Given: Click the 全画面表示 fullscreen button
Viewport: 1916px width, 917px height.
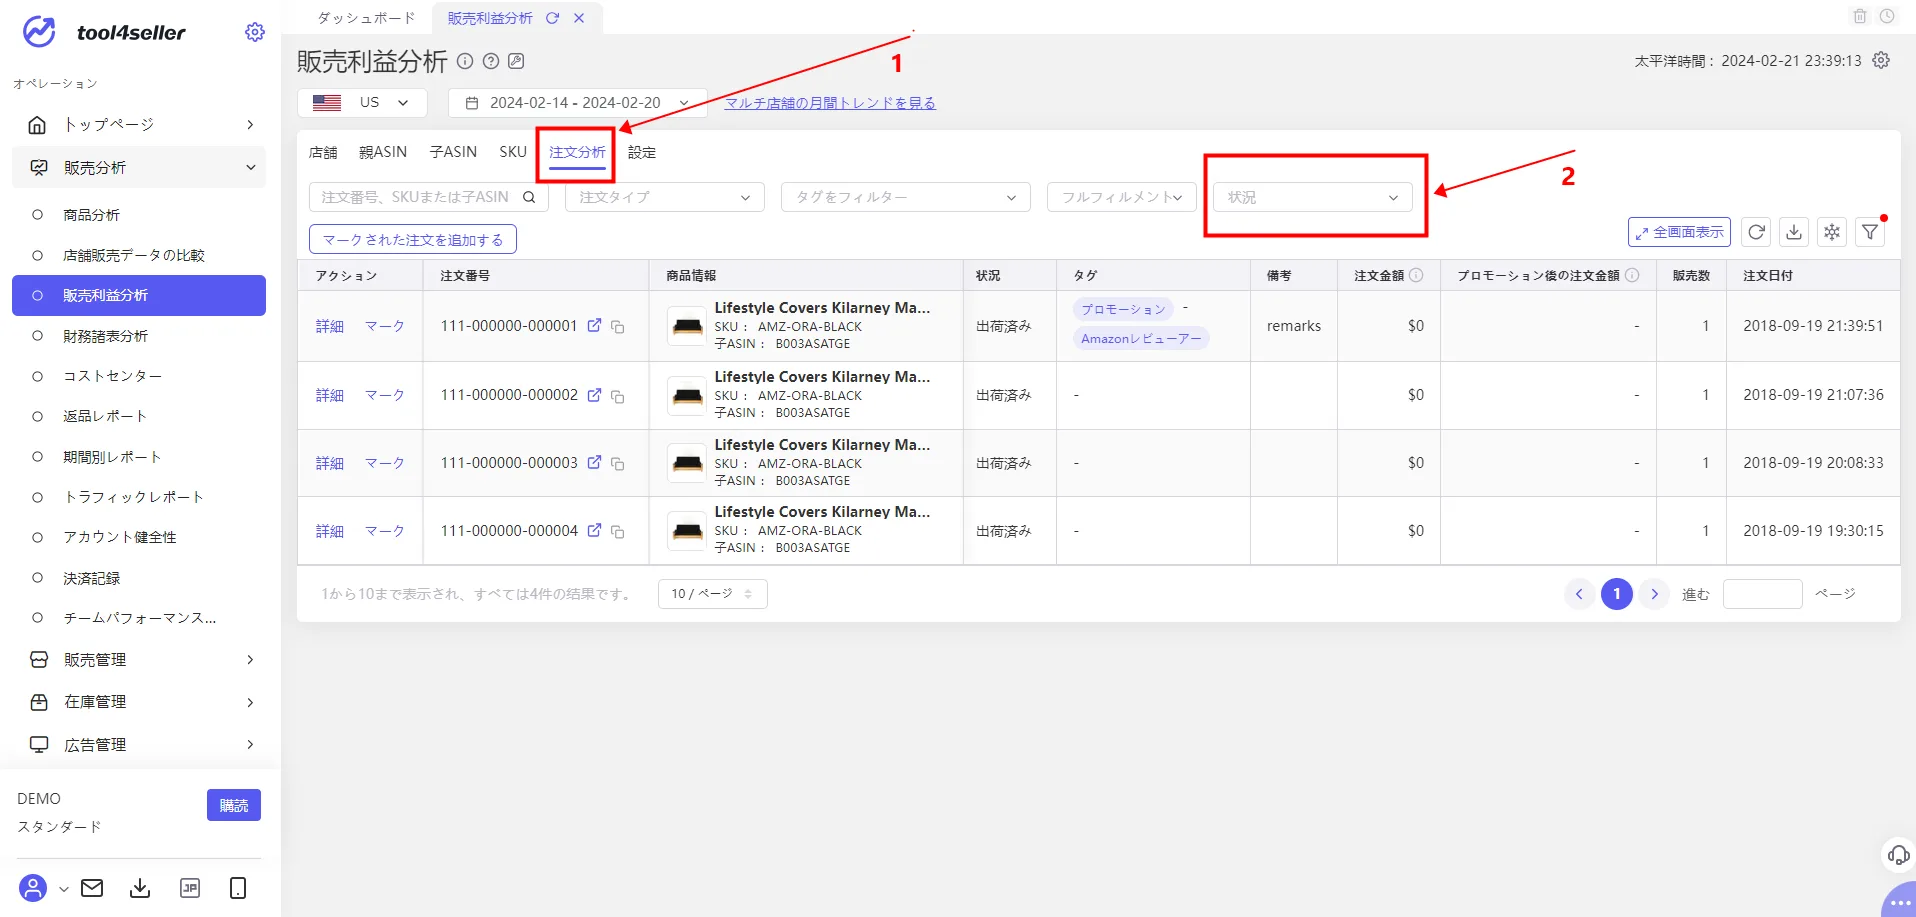Looking at the screenshot, I should coord(1680,232).
